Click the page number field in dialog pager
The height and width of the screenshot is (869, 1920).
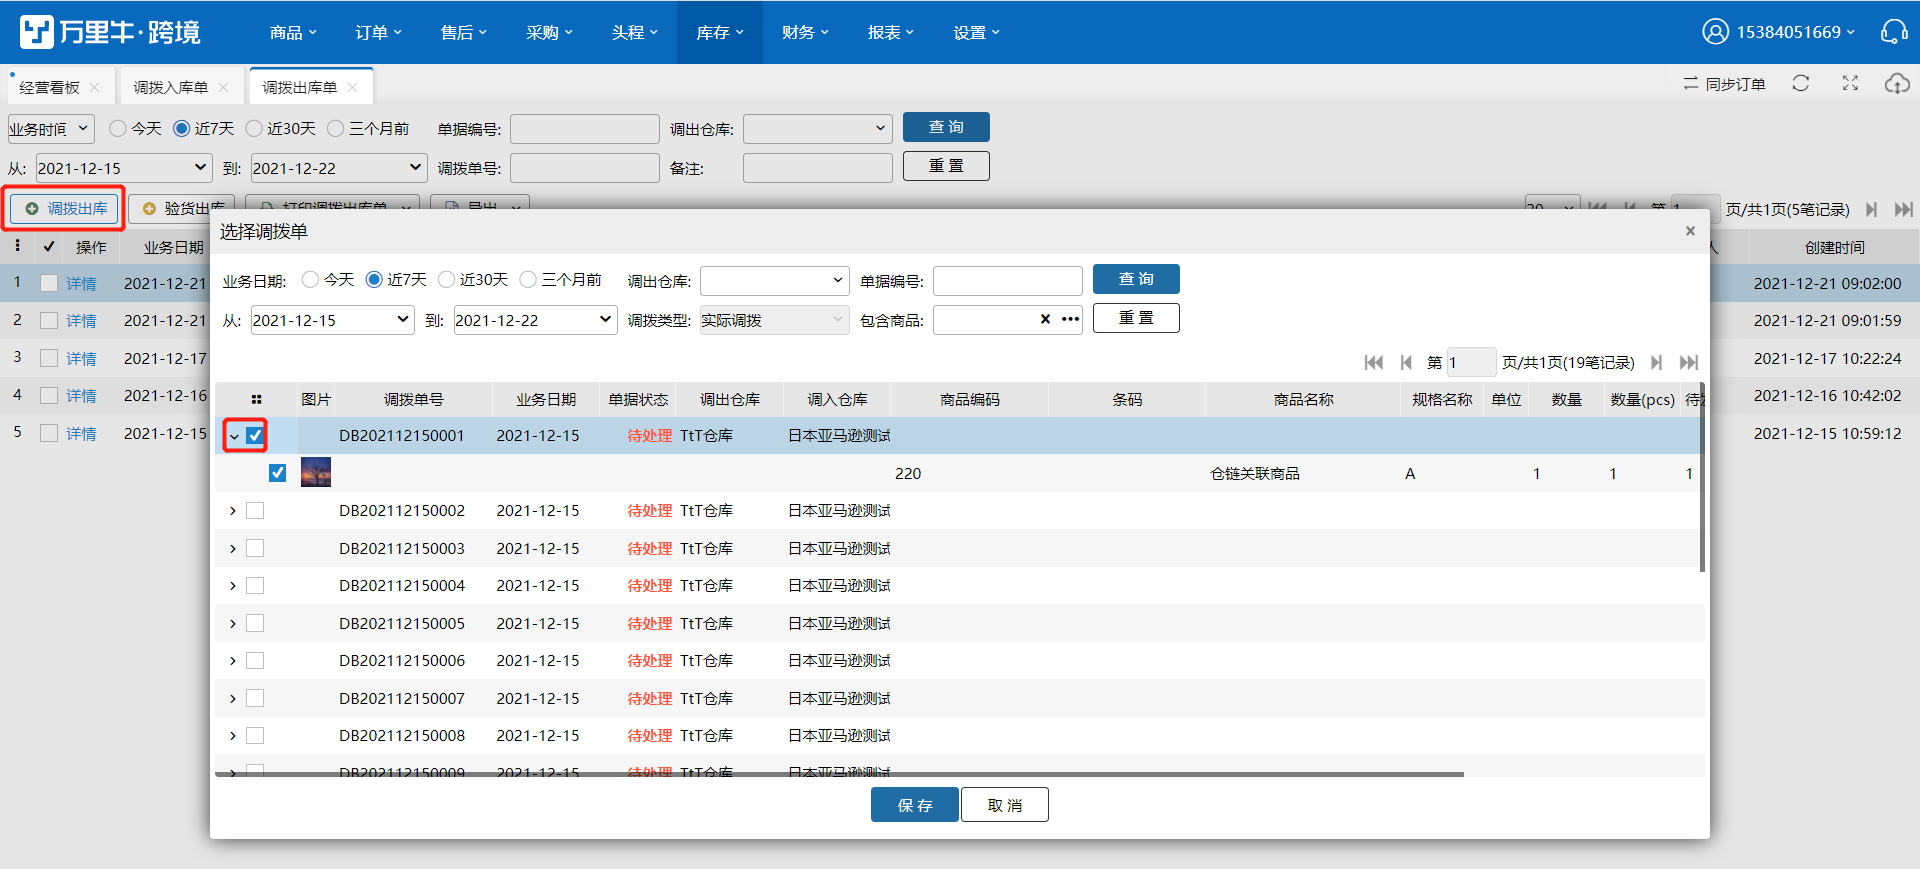click(1471, 362)
